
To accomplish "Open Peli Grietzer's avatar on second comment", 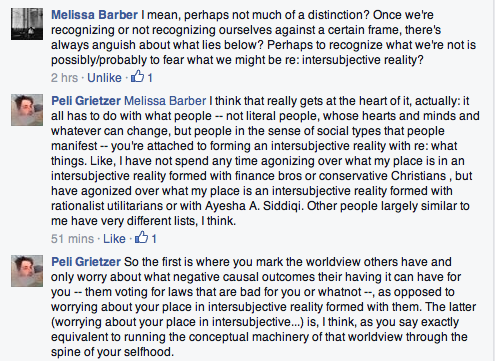I will click(27, 110).
